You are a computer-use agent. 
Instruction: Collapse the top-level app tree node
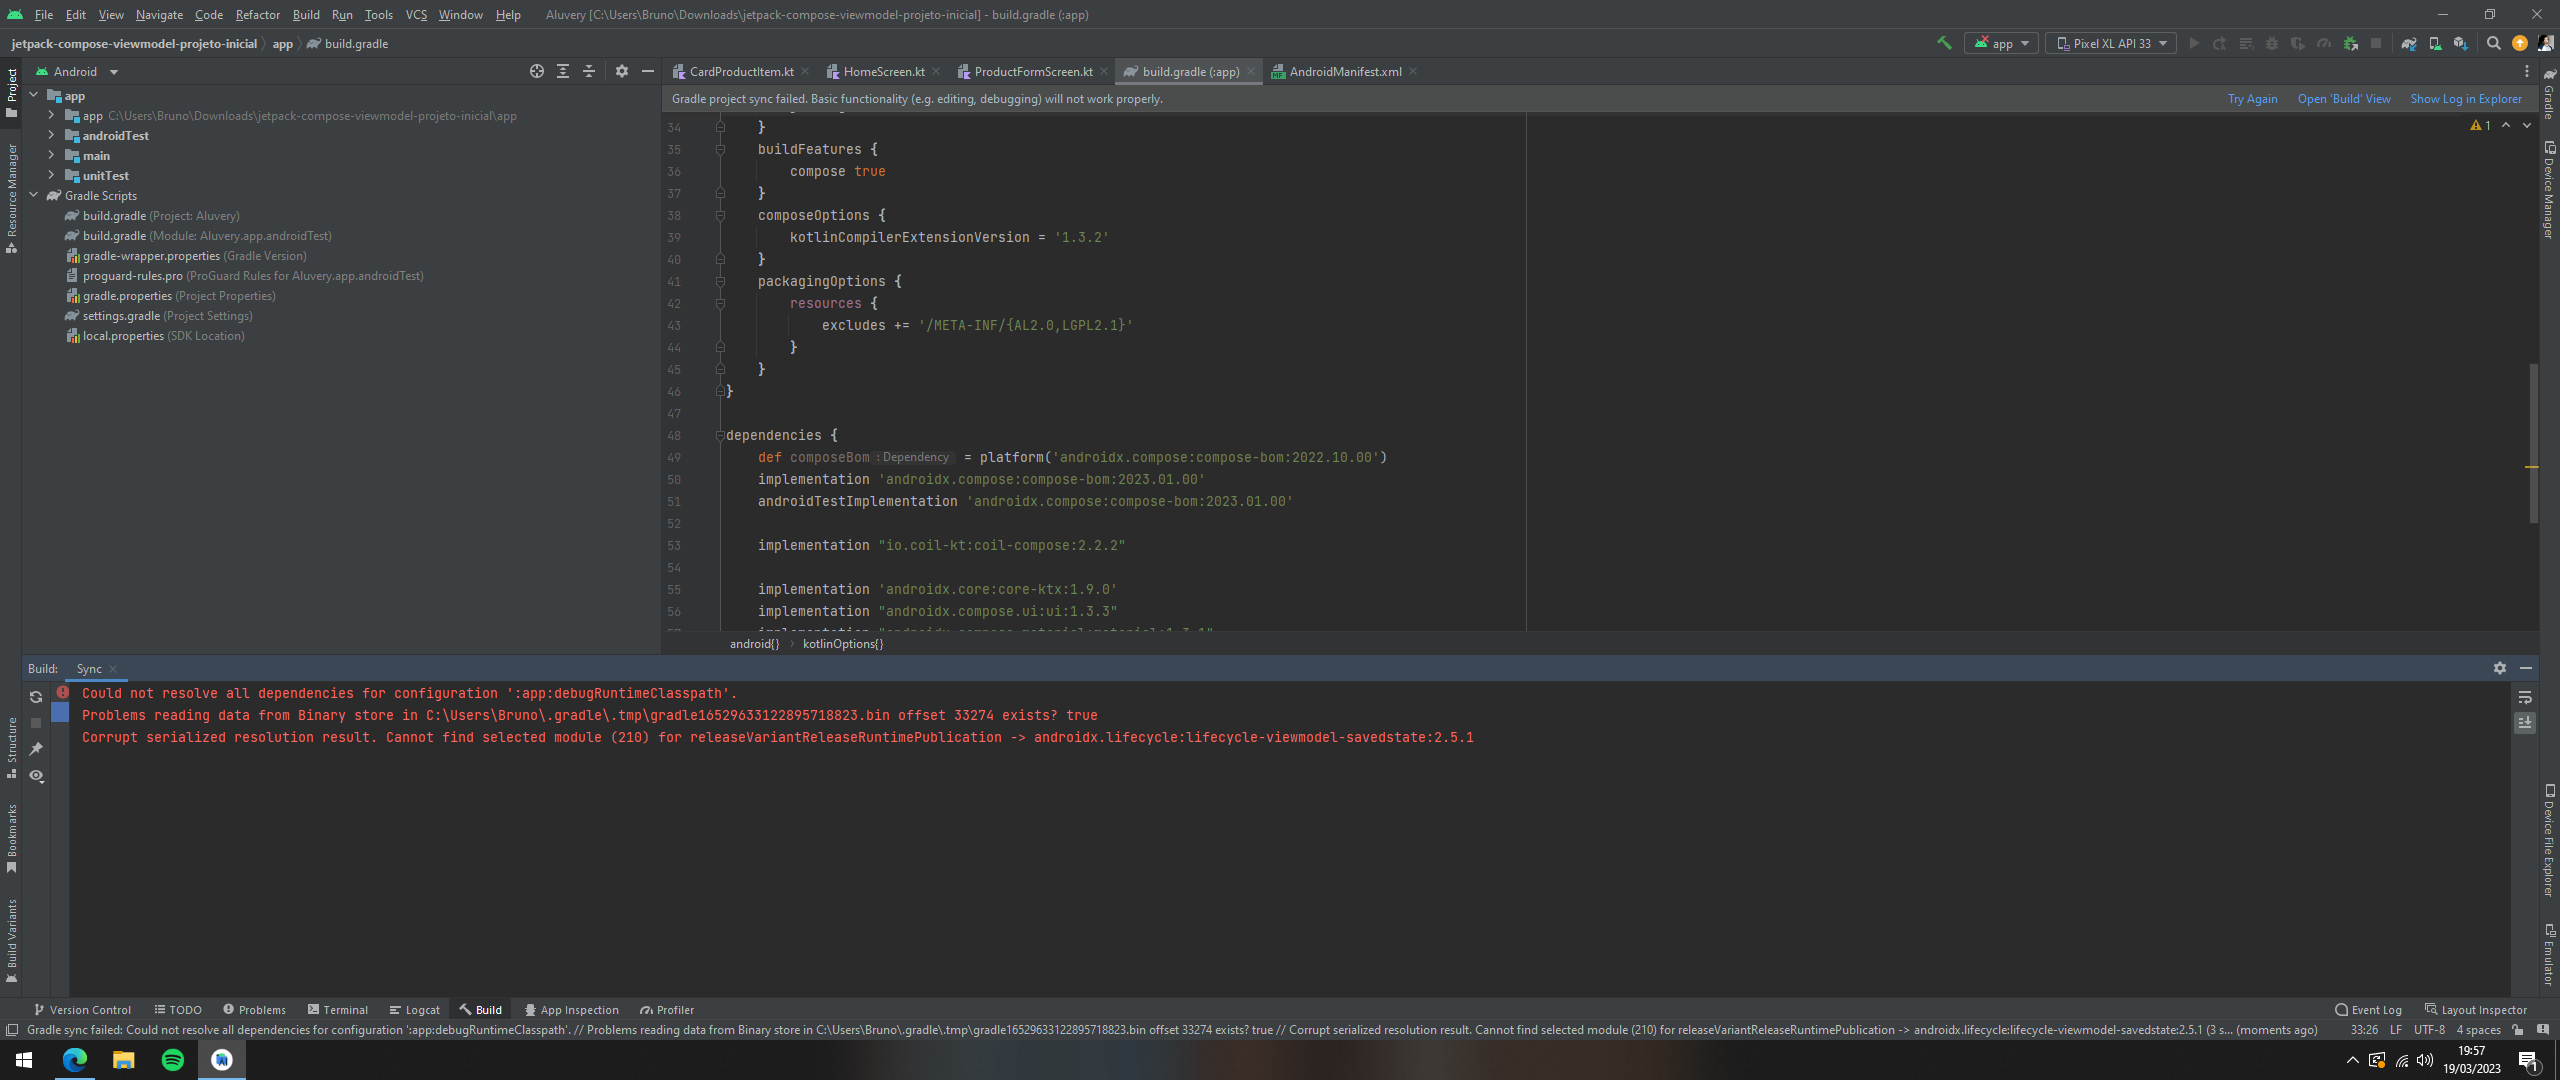coord(34,95)
